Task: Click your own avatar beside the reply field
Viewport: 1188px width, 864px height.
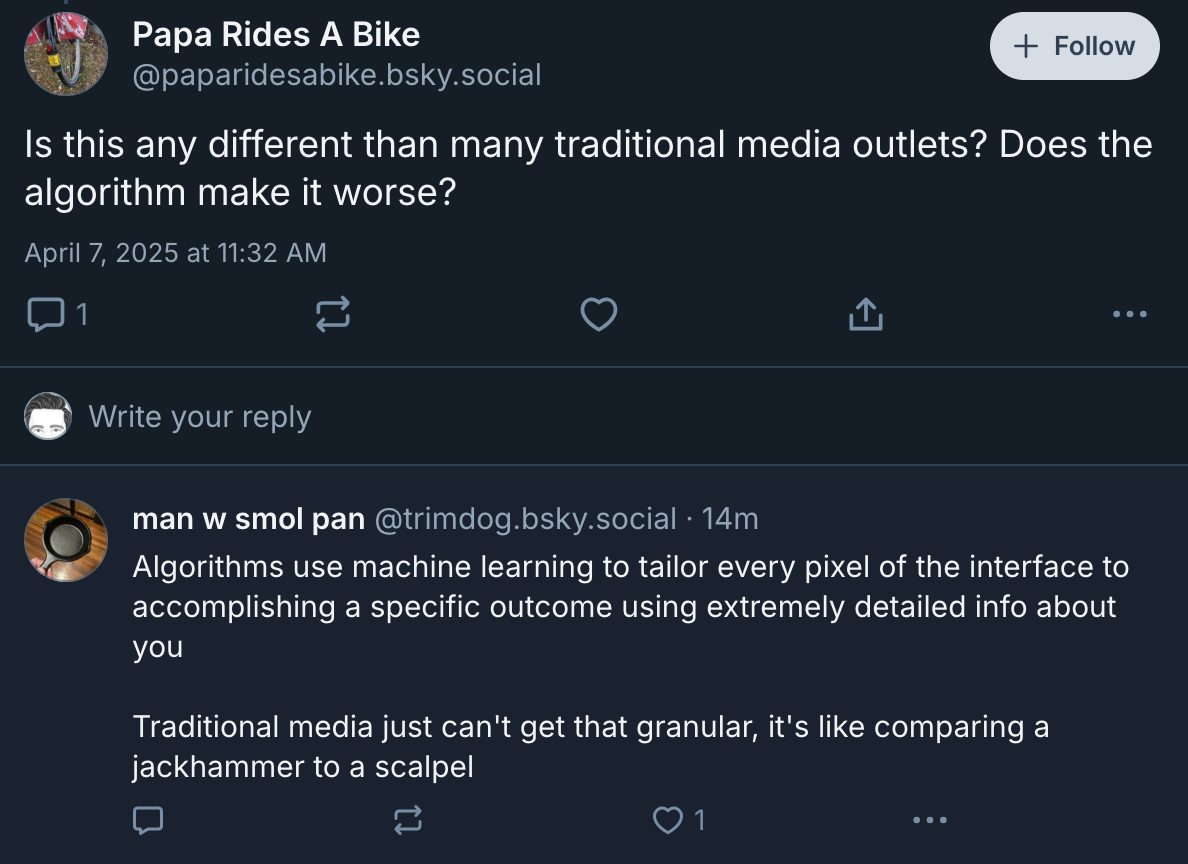Action: click(48, 416)
